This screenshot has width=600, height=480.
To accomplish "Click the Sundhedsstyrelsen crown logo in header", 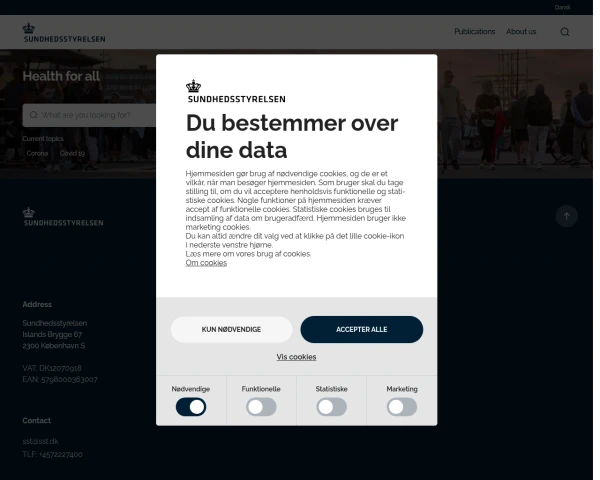I will click(64, 33).
